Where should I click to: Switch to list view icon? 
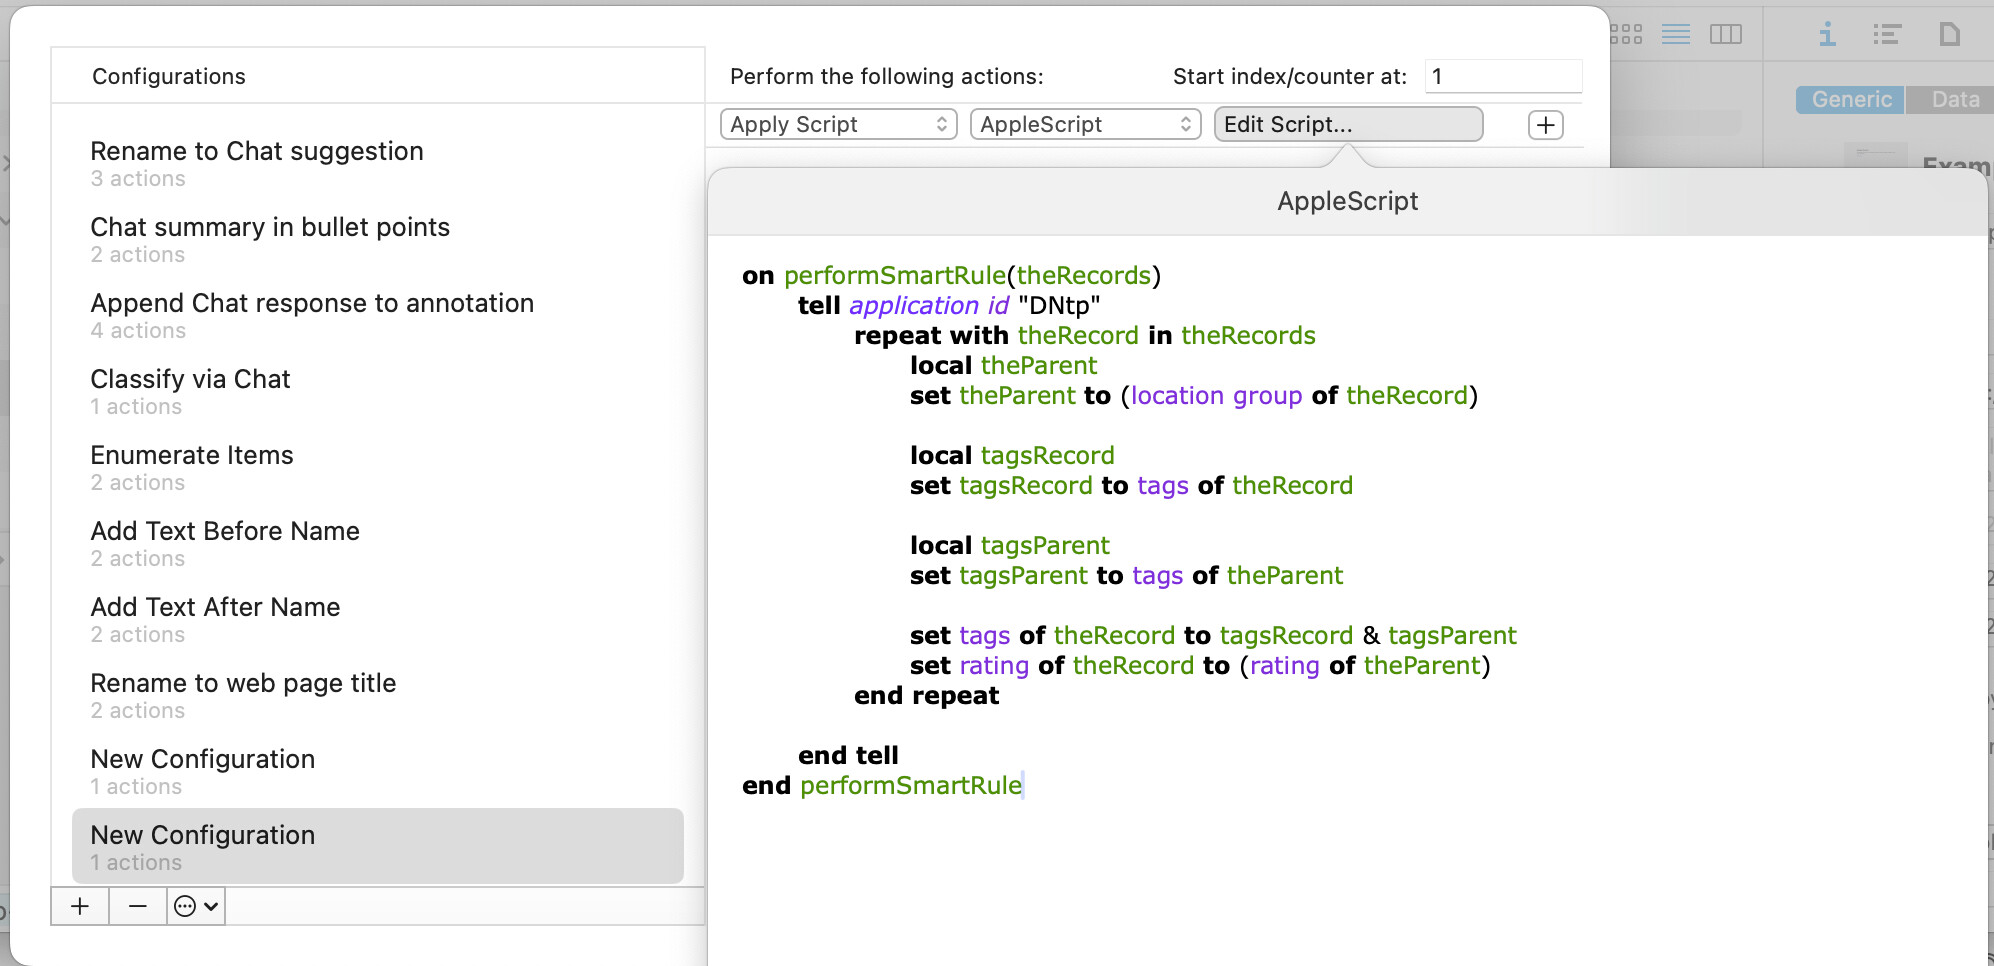pyautogui.click(x=1676, y=35)
